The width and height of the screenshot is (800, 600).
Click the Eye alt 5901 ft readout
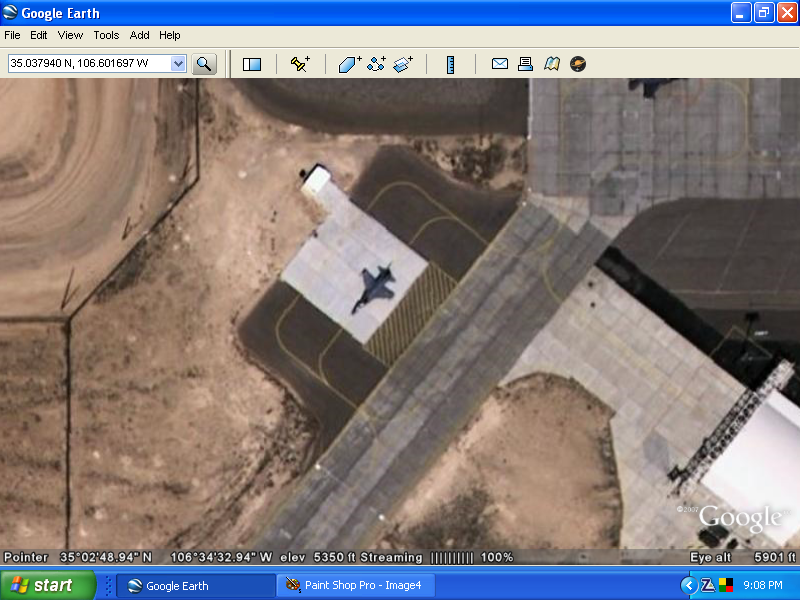743,557
